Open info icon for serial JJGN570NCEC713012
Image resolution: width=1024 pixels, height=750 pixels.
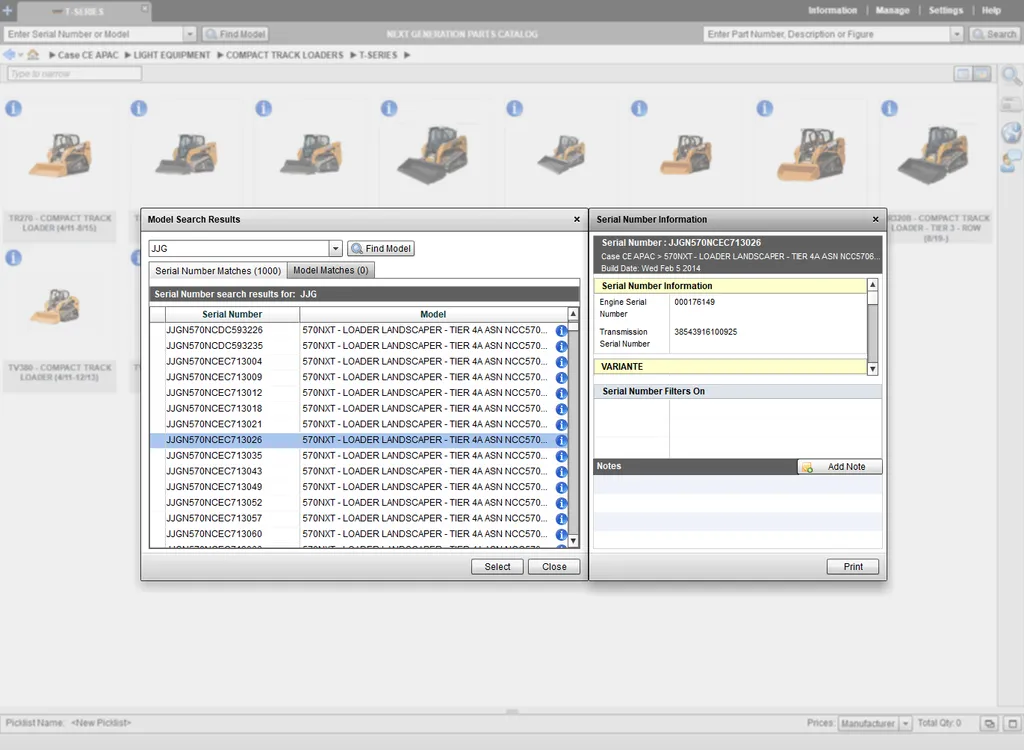[561, 393]
